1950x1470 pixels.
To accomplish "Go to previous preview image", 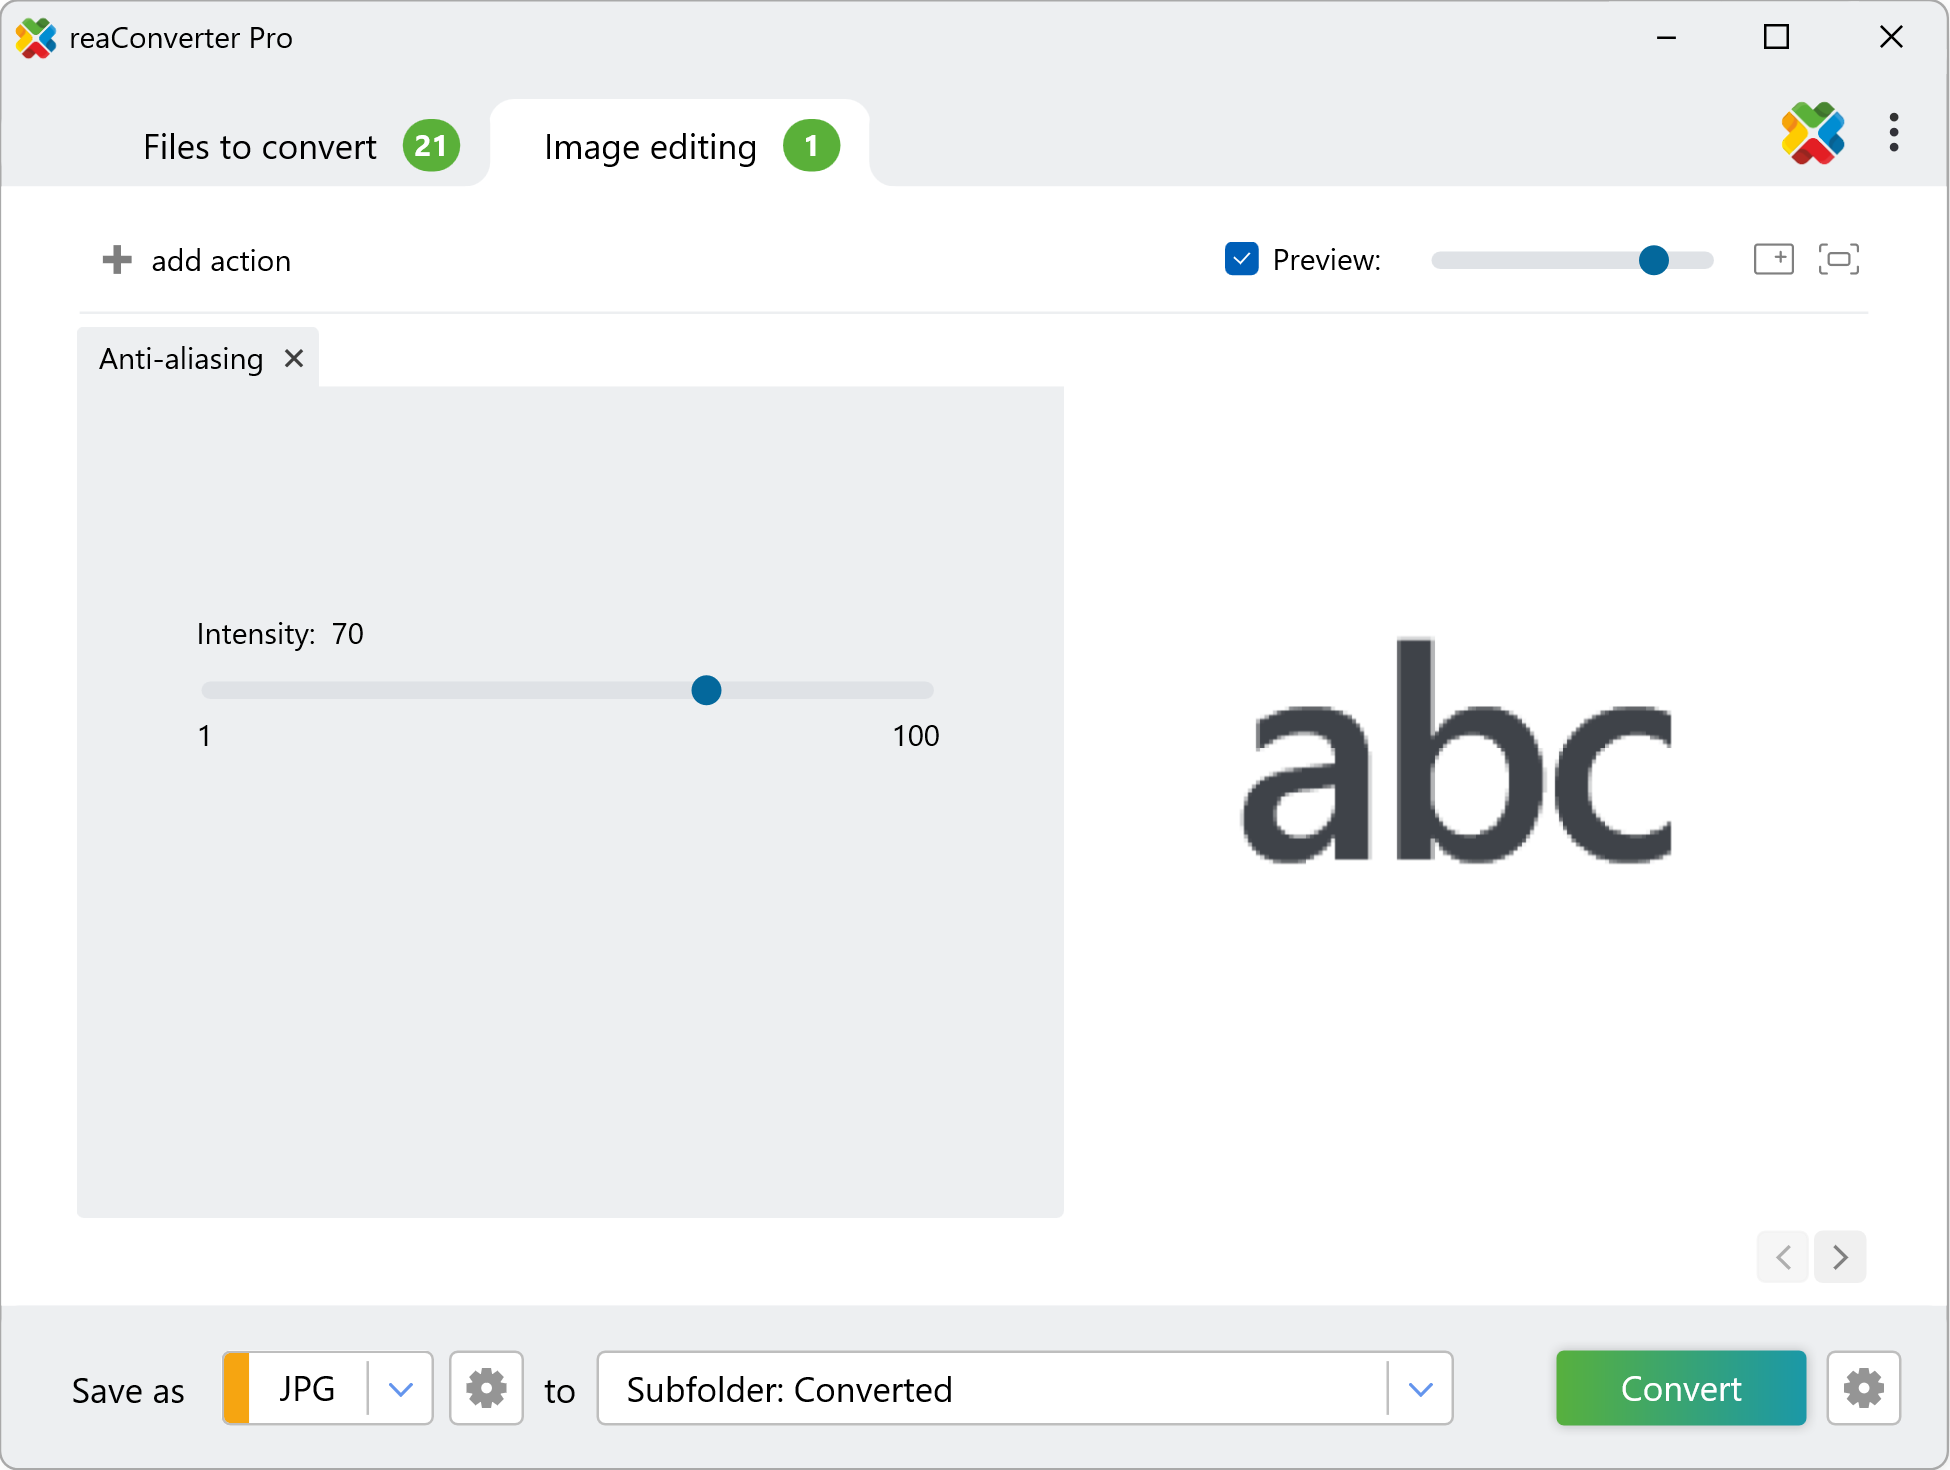I will click(1783, 1257).
